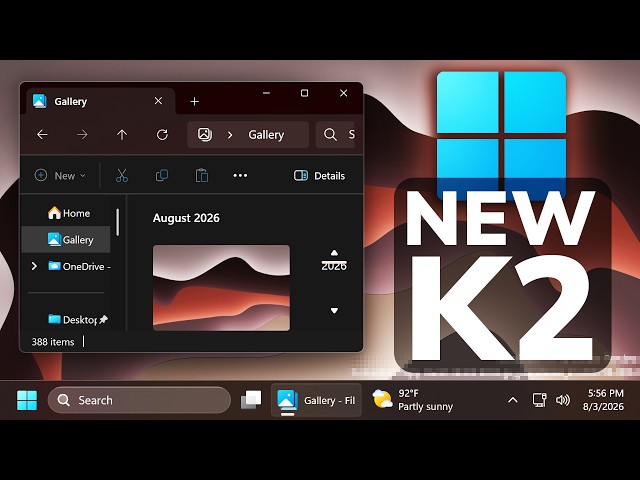Expand the address bar breadcrumb chevron
The height and width of the screenshot is (480, 640).
[230, 135]
